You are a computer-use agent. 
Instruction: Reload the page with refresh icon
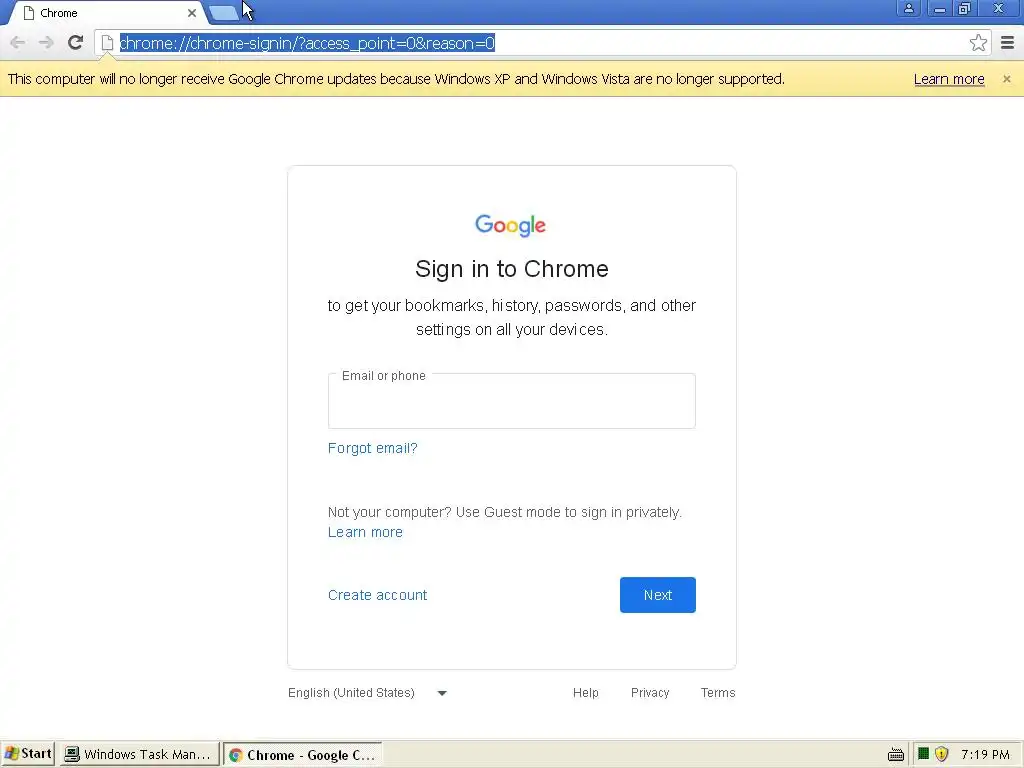[x=75, y=43]
